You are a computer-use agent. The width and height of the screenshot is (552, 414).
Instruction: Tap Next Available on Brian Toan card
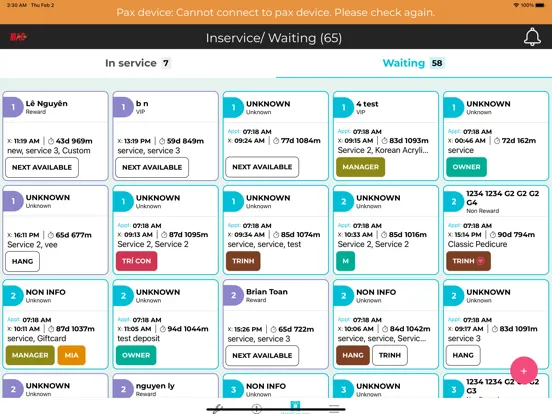pyautogui.click(x=262, y=356)
